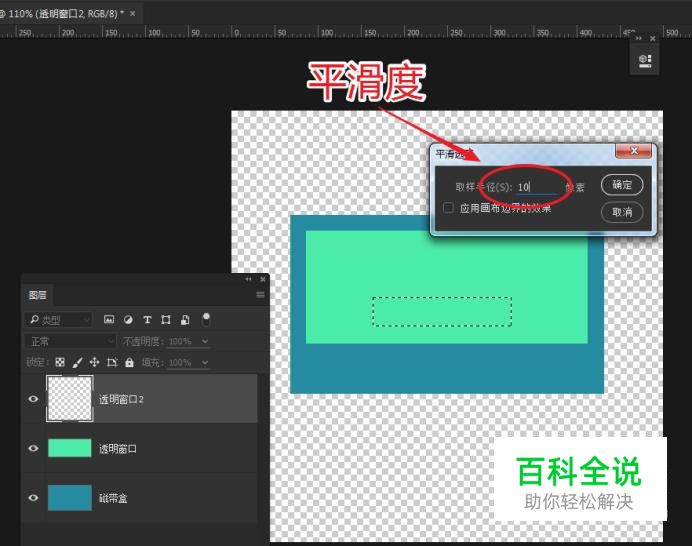
Task: Open the blend mode 正常 dropdown
Action: click(x=71, y=341)
